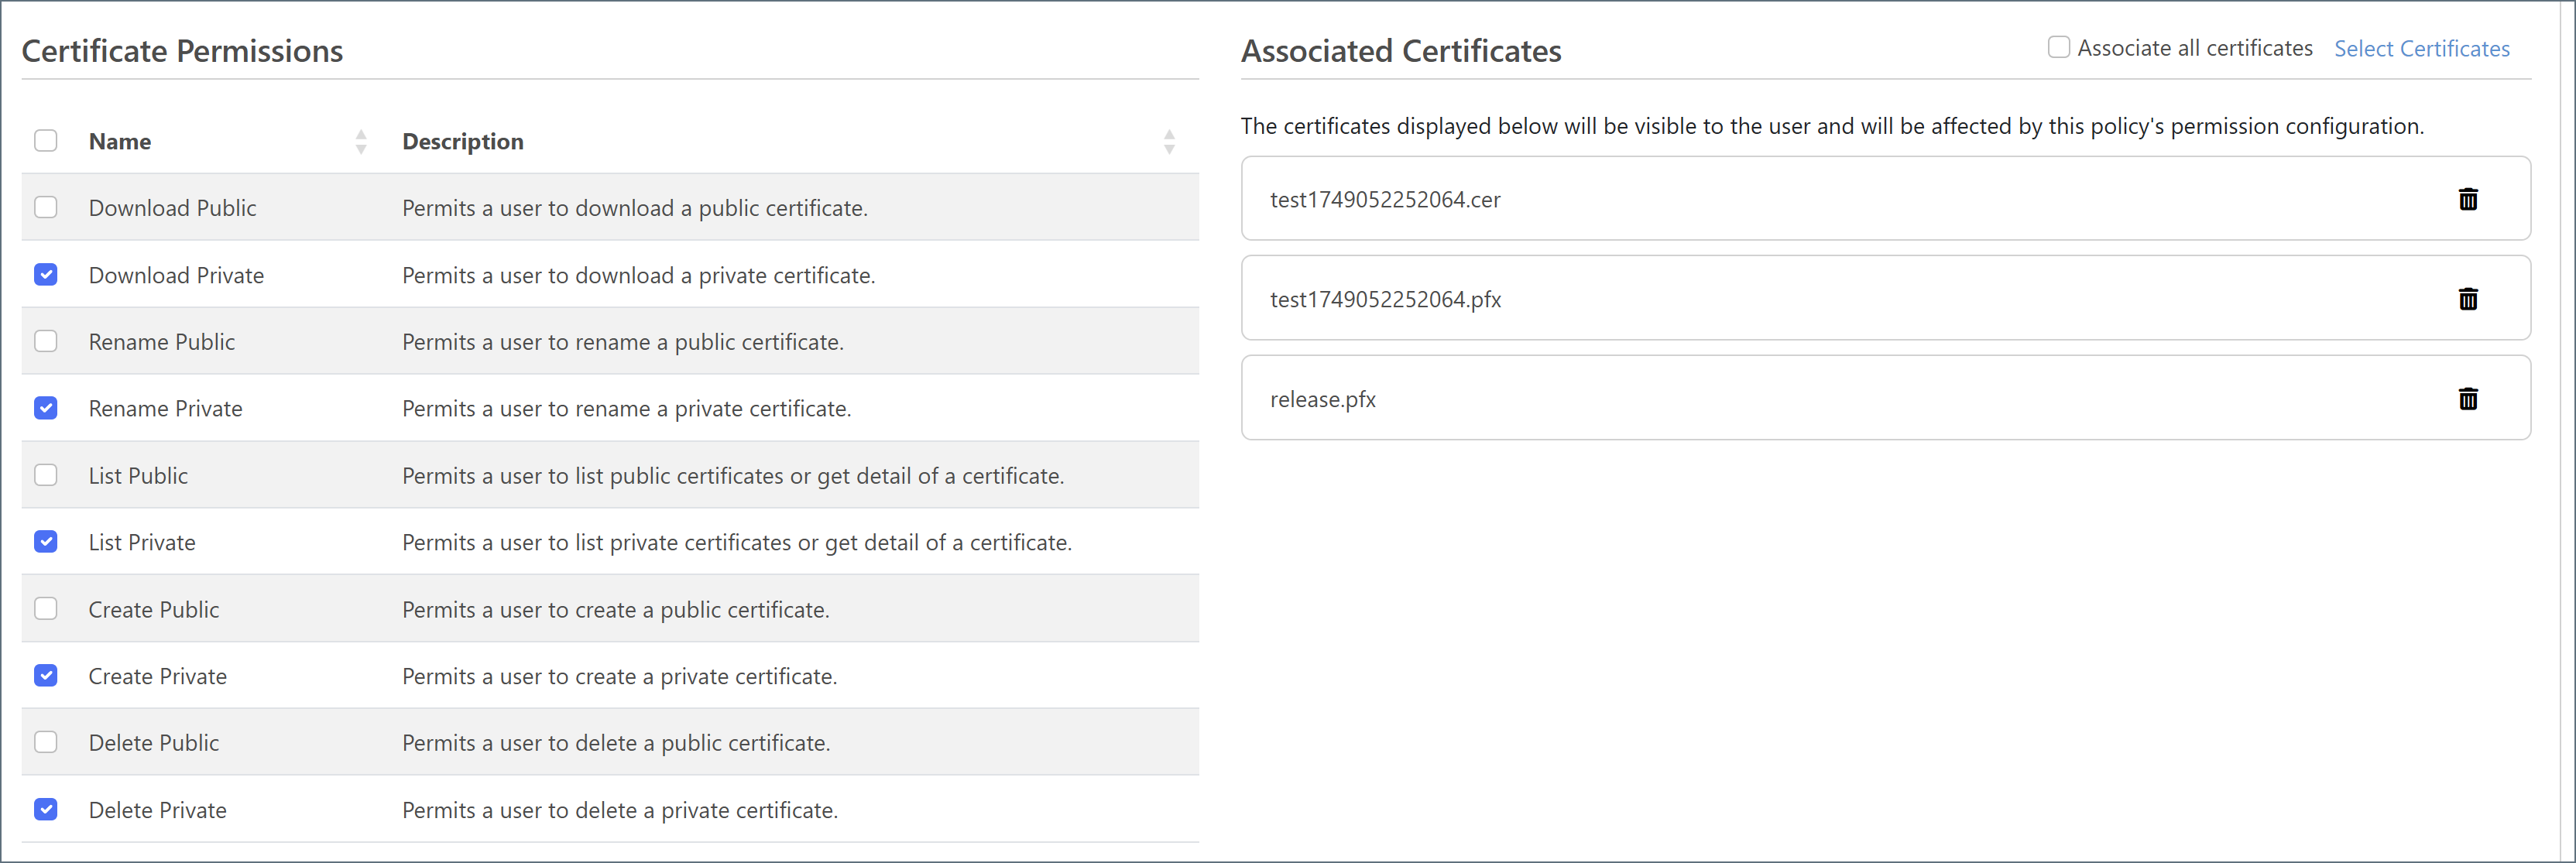Screen dimensions: 2576x863
Task: Uncheck Download Private permission
Action: 46,274
